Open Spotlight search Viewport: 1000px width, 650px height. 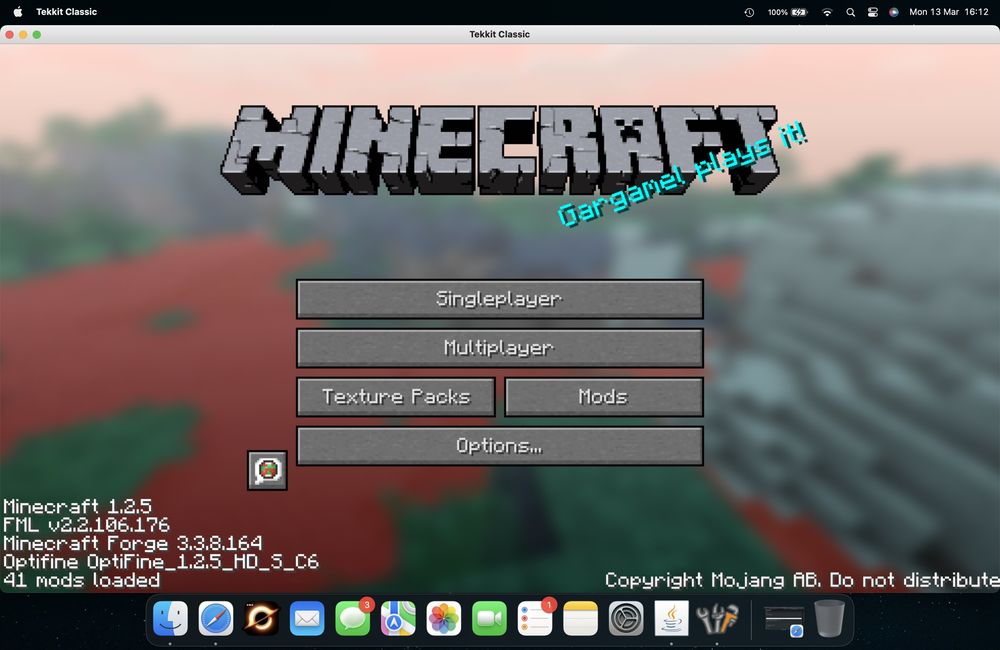click(x=850, y=12)
